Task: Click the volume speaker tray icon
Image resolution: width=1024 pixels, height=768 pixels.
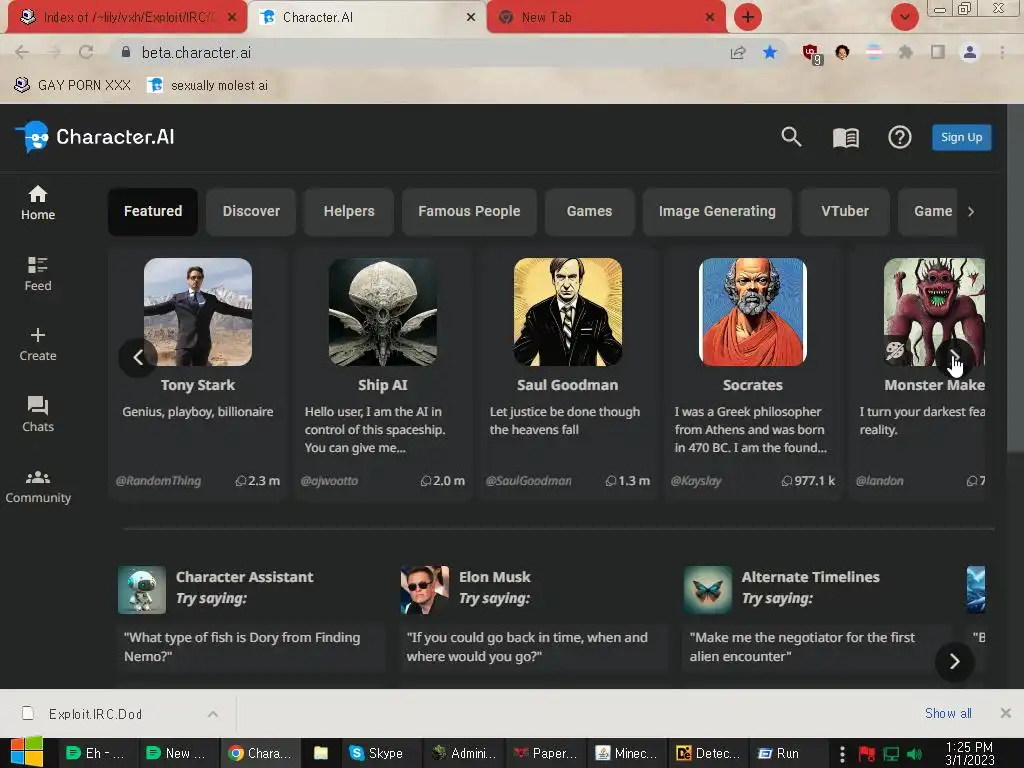Action: point(914,754)
